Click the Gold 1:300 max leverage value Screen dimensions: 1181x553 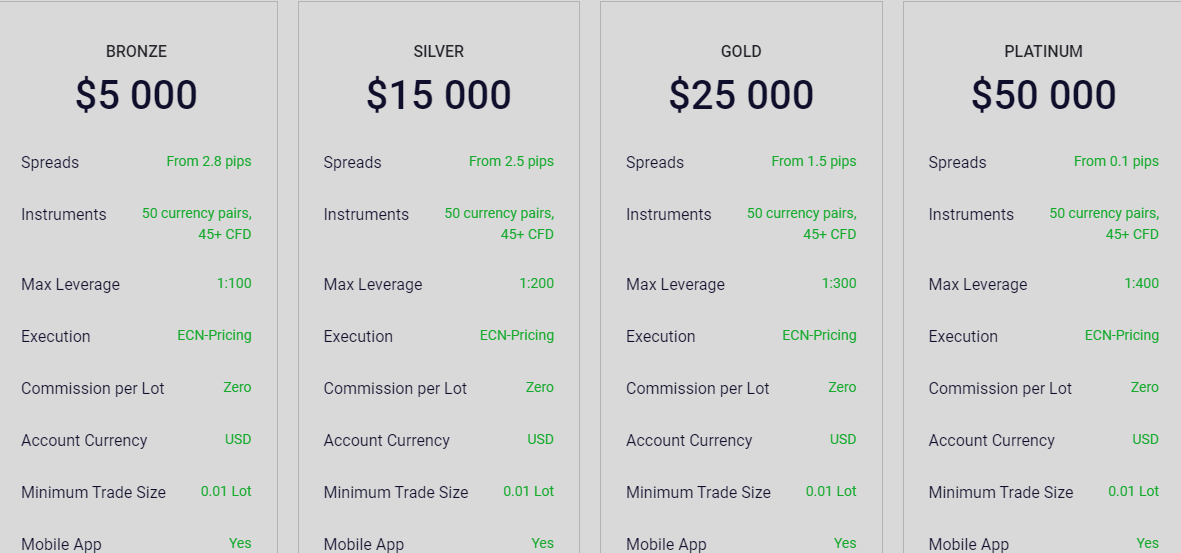(x=839, y=283)
